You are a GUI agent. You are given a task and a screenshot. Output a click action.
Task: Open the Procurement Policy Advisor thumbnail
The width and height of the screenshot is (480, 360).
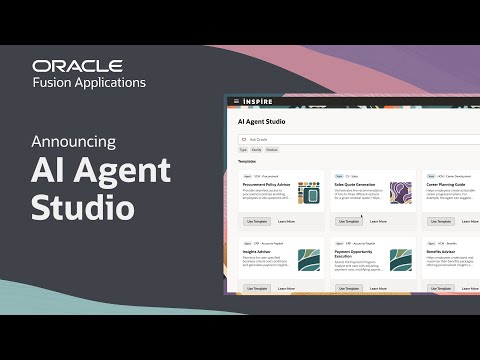click(309, 193)
